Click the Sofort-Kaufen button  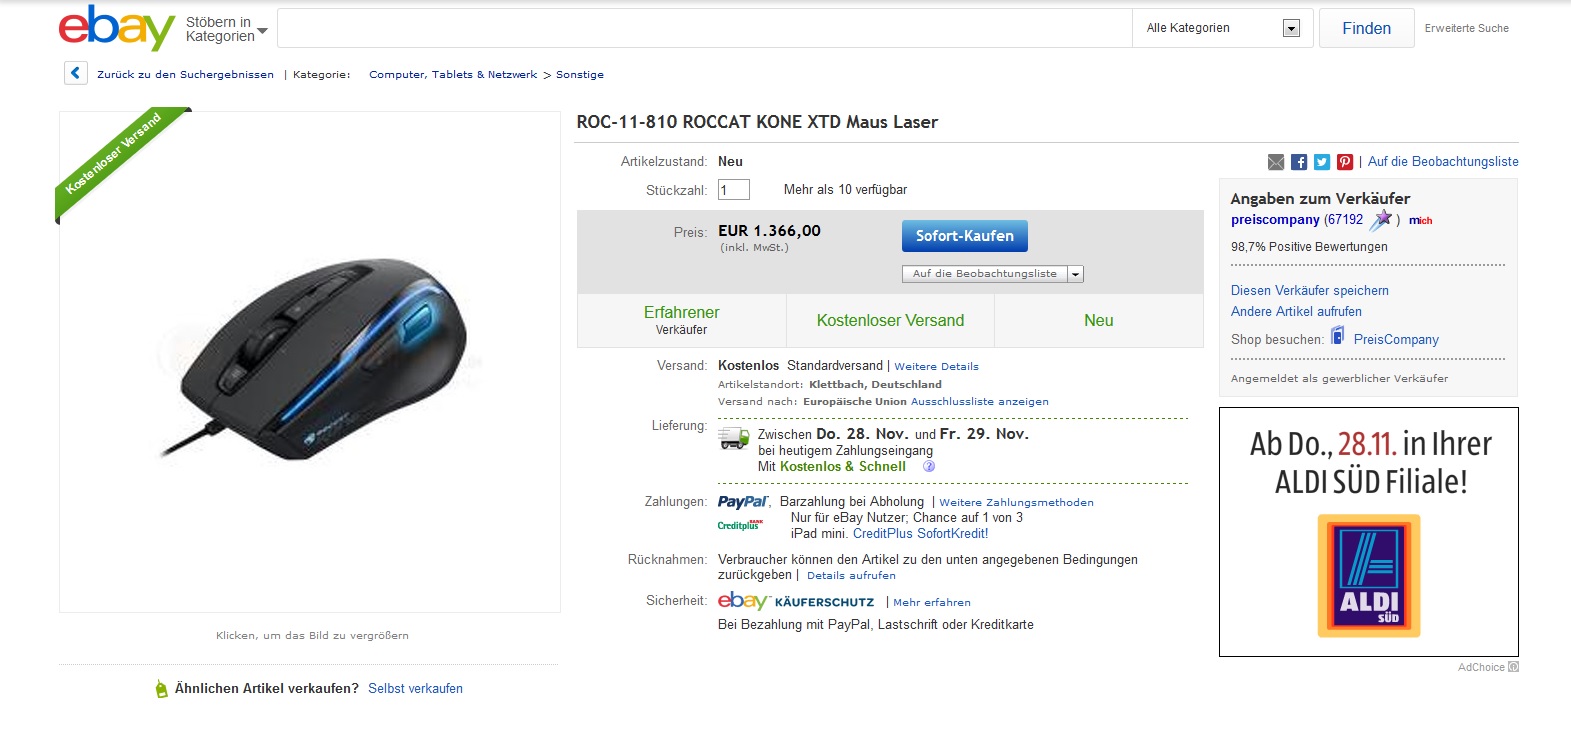pyautogui.click(x=964, y=236)
